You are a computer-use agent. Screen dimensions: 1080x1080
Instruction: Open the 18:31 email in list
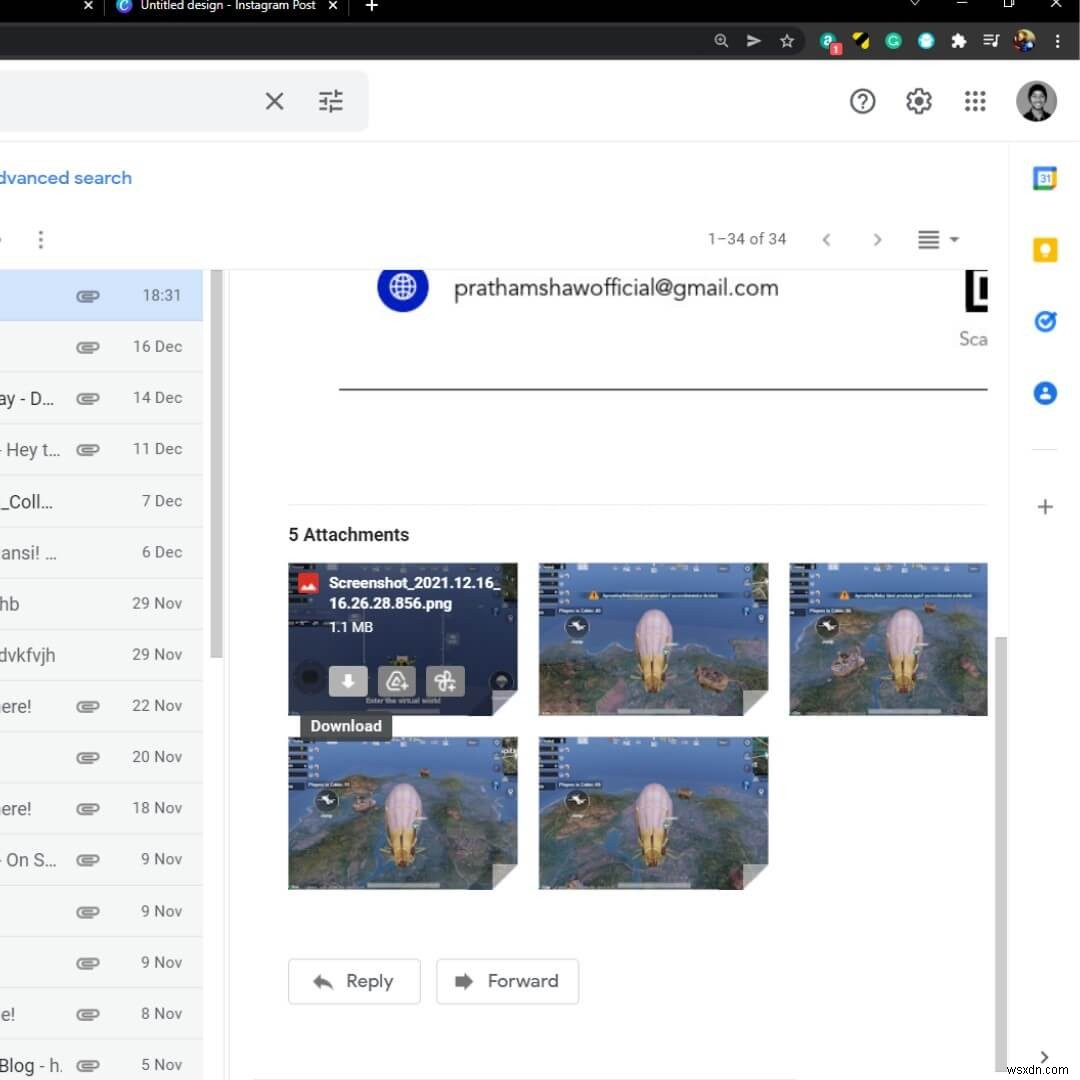click(100, 295)
